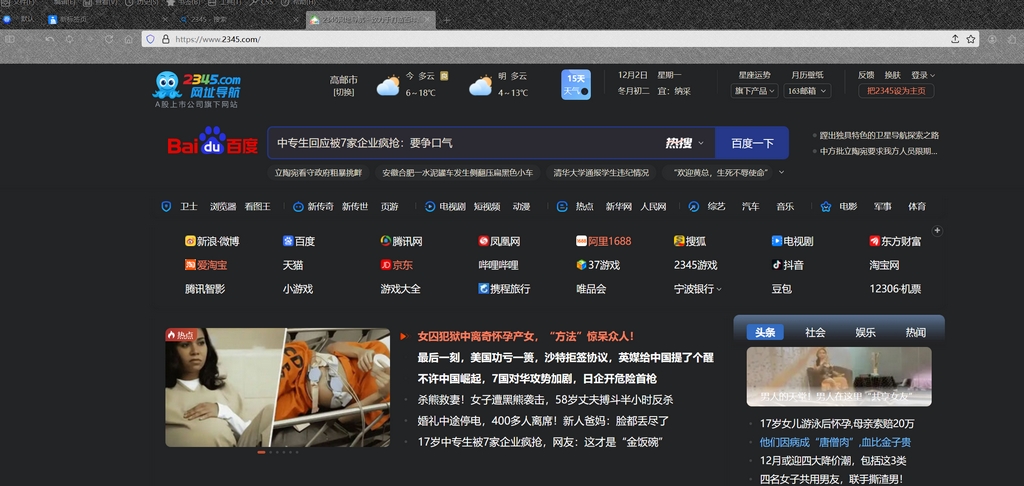Click the 东方财富 site icon

tap(874, 241)
